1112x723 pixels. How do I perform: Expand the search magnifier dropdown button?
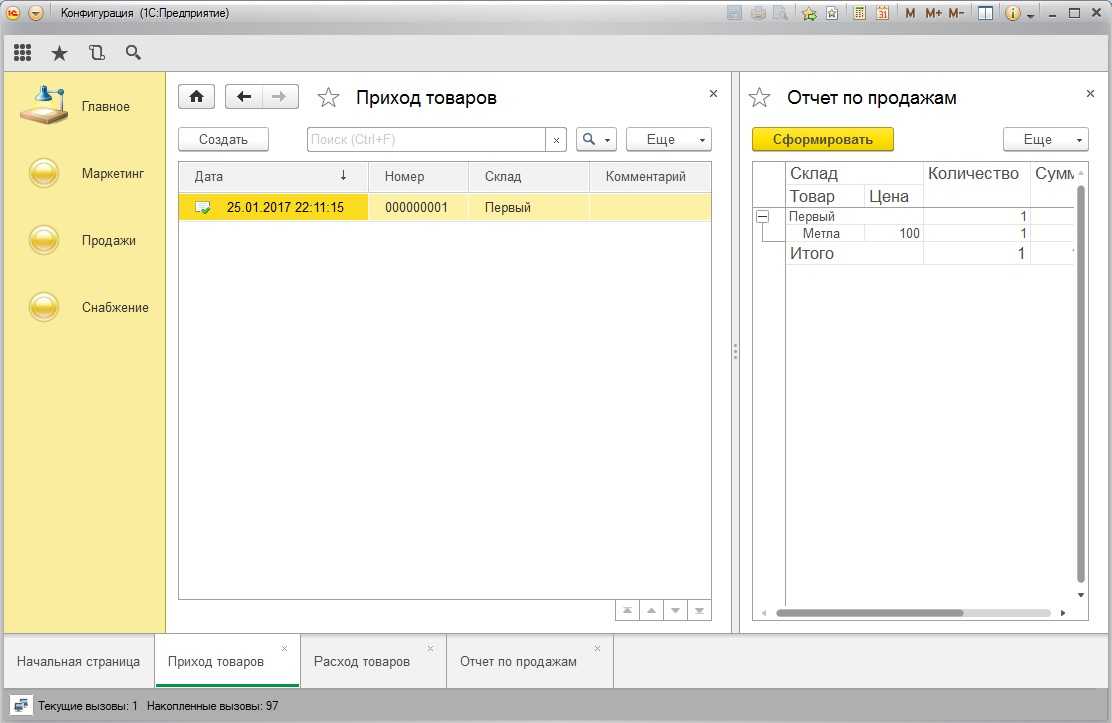596,140
